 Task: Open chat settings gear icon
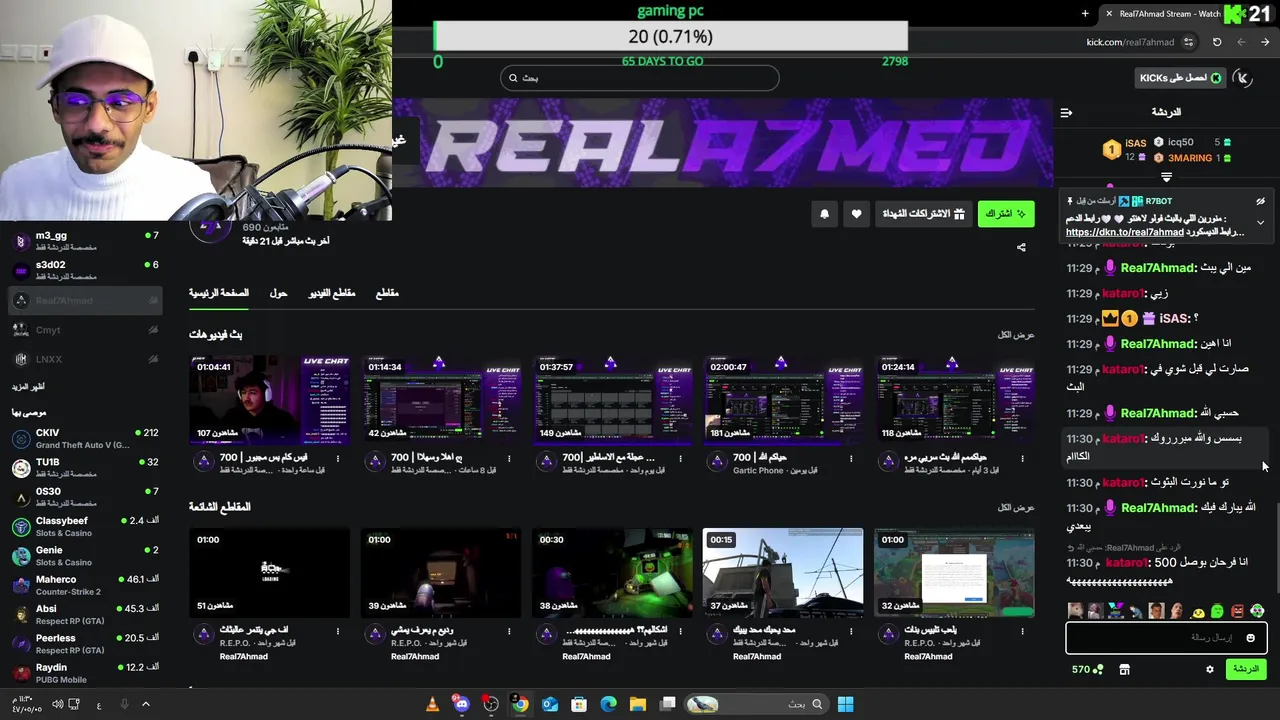tap(1209, 669)
